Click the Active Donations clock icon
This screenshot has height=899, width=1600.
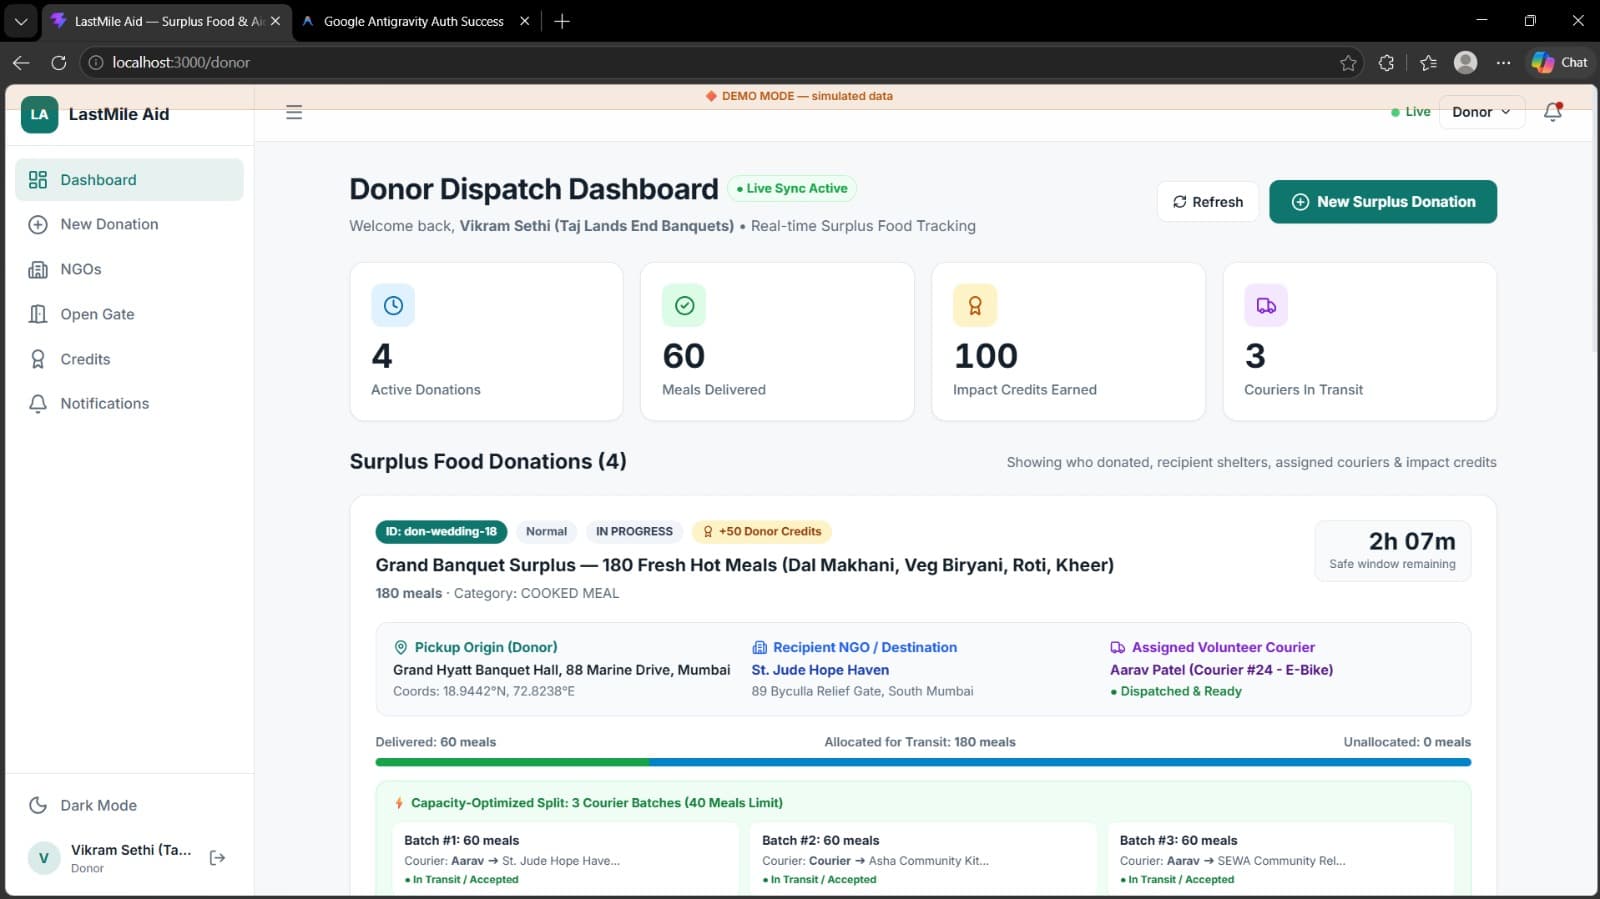[393, 305]
